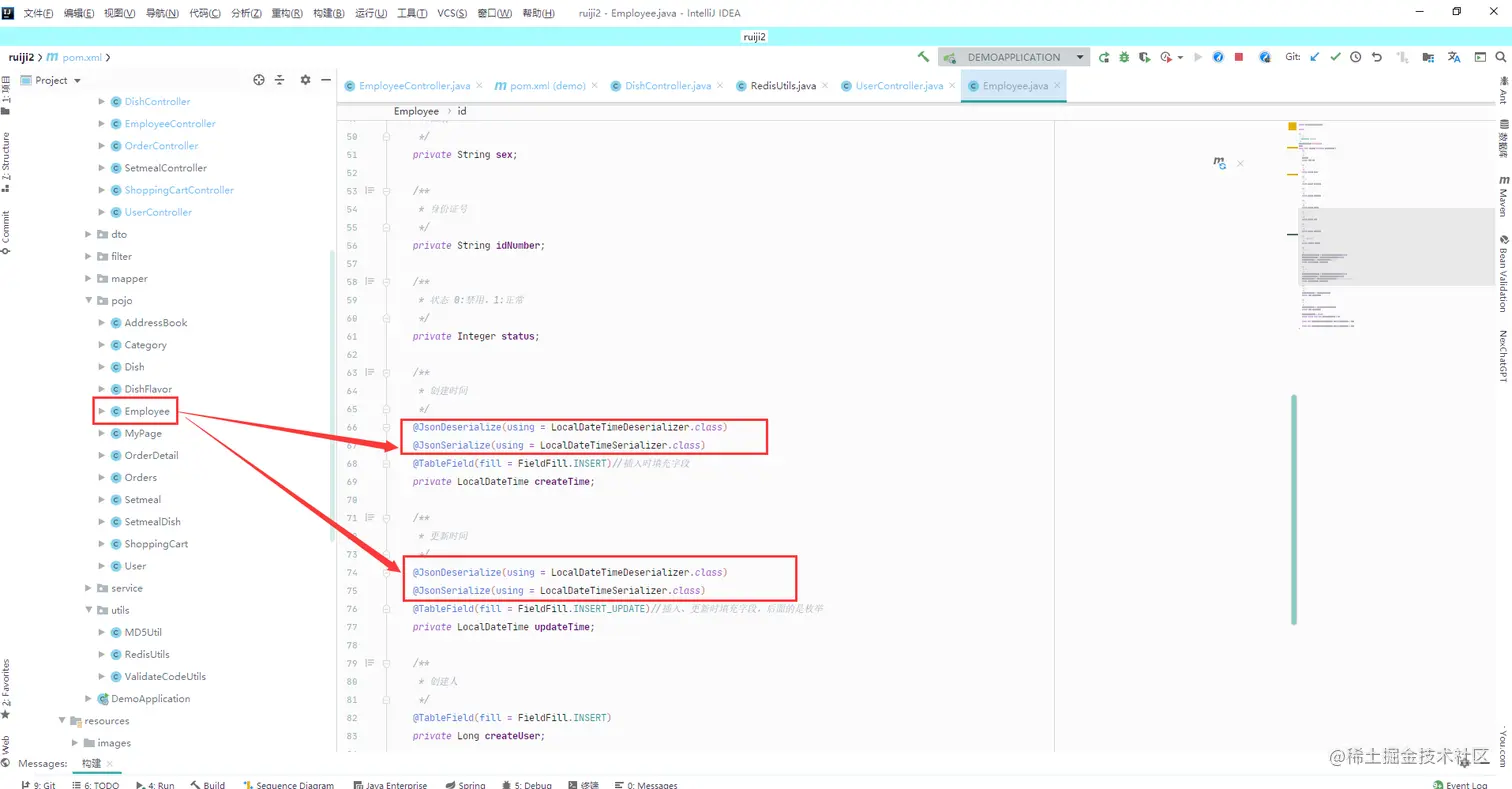The height and width of the screenshot is (789, 1512).
Task: Close the Employee.java tab
Action: (x=1057, y=85)
